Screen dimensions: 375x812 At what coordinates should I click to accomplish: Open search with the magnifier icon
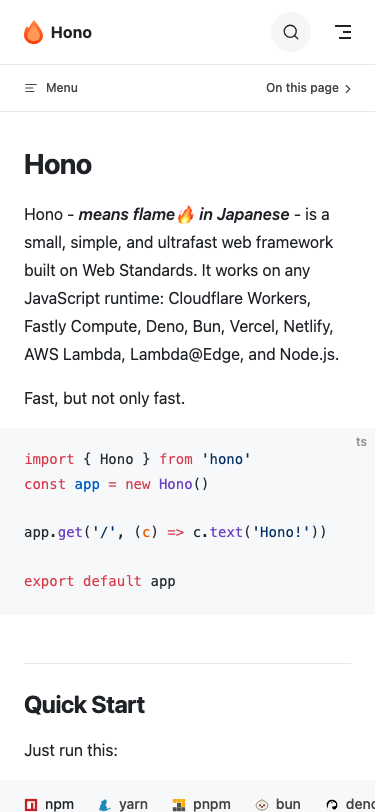[x=291, y=32]
